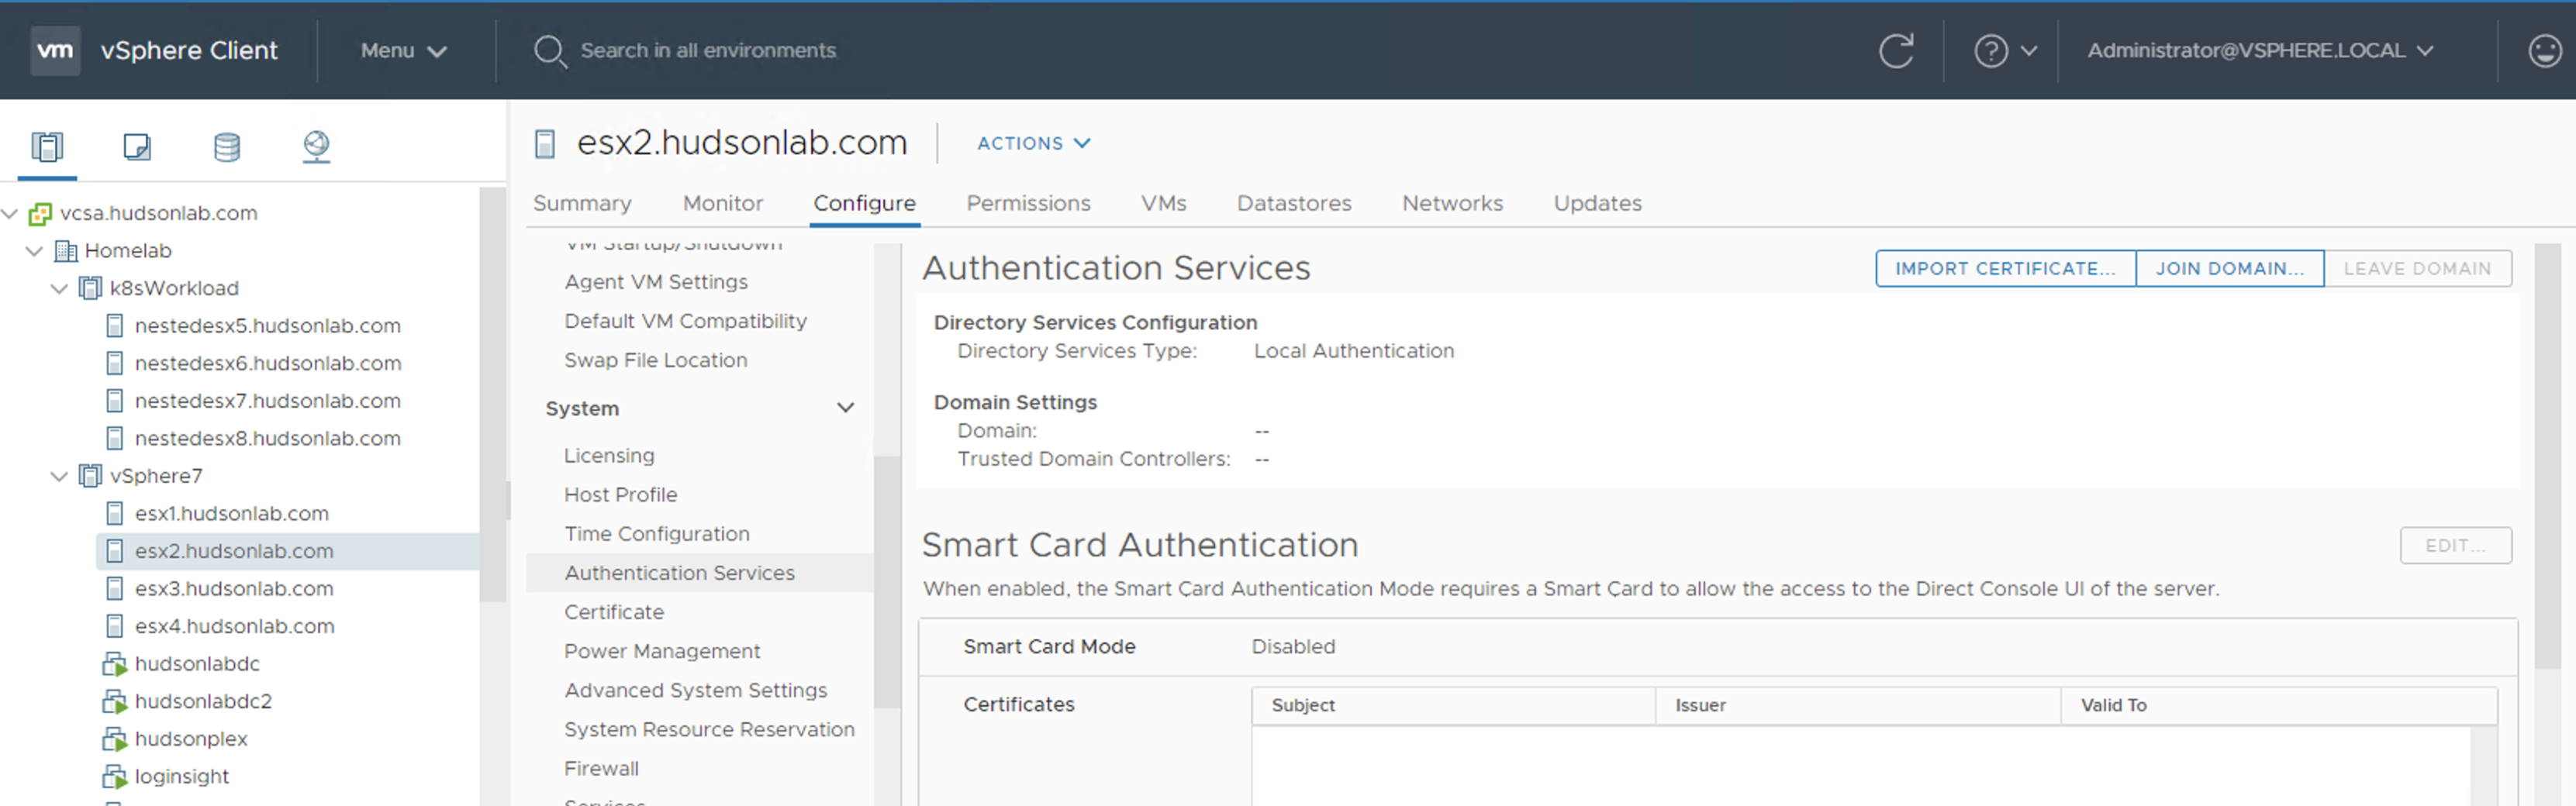
Task: Open Time Configuration settings
Action: (656, 533)
